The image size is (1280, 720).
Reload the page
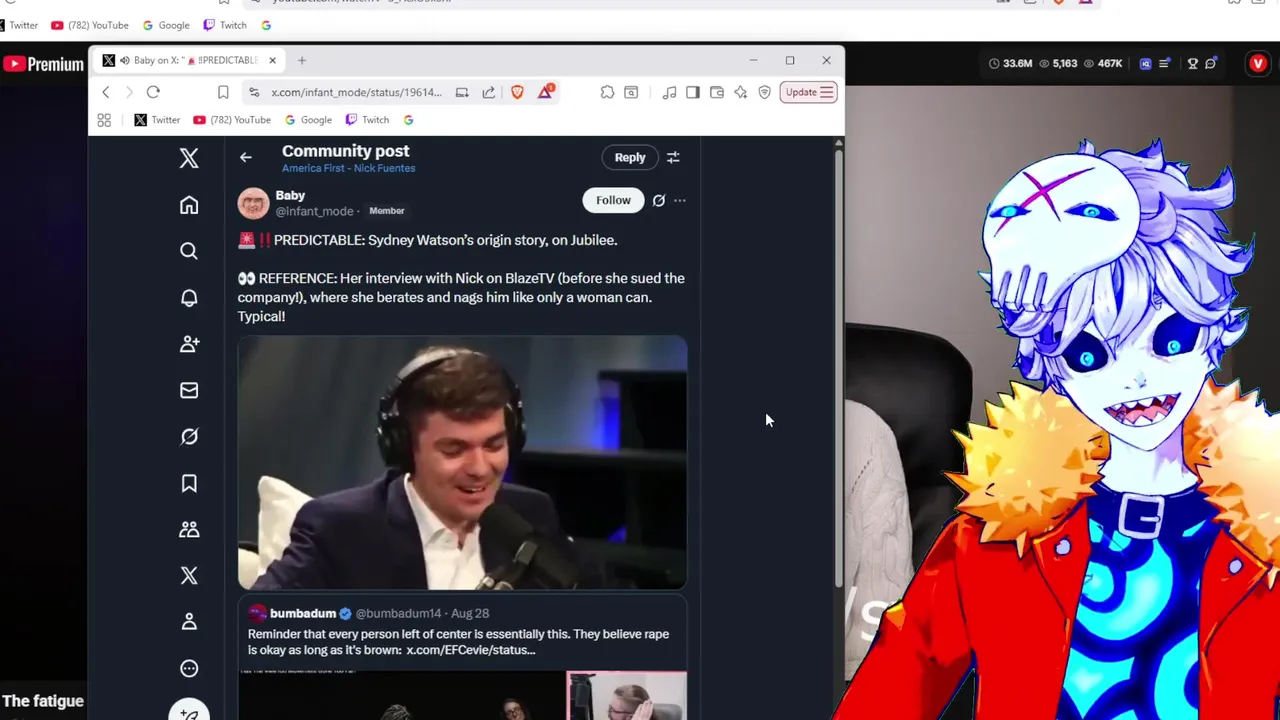click(153, 92)
